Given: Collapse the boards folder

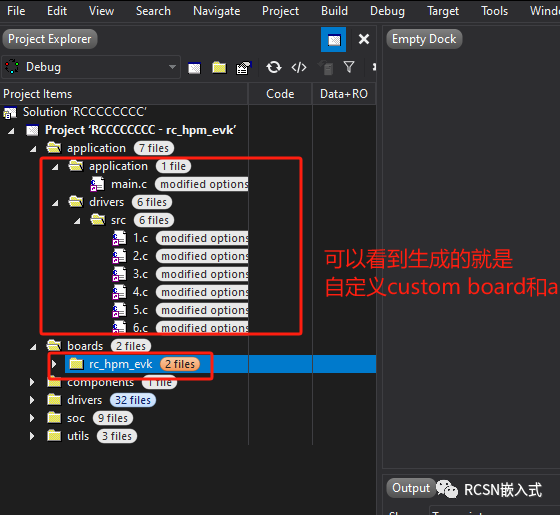Looking at the screenshot, I should tap(33, 347).
